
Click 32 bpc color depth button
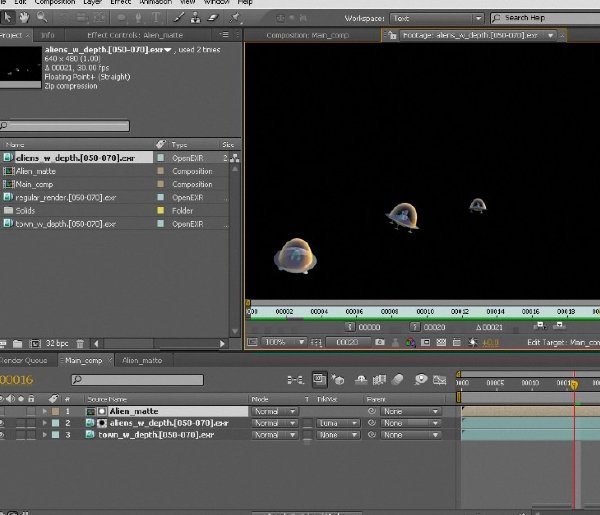tap(57, 344)
